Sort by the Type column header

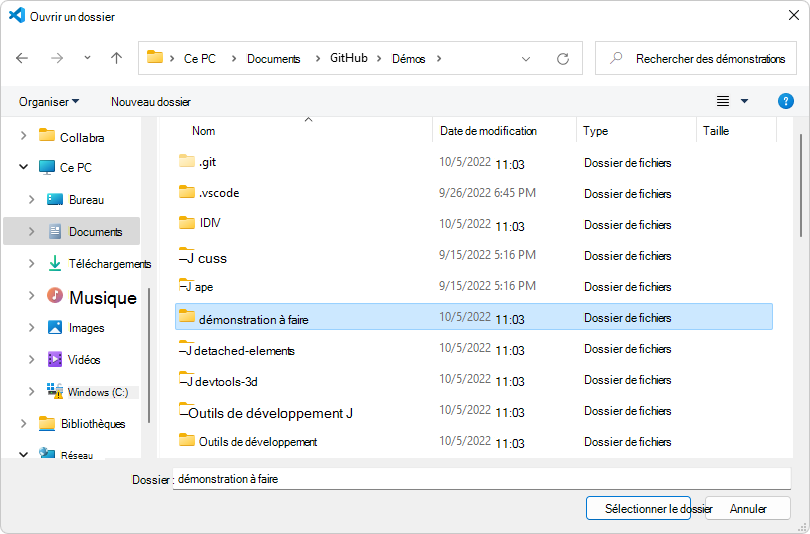[x=595, y=131]
